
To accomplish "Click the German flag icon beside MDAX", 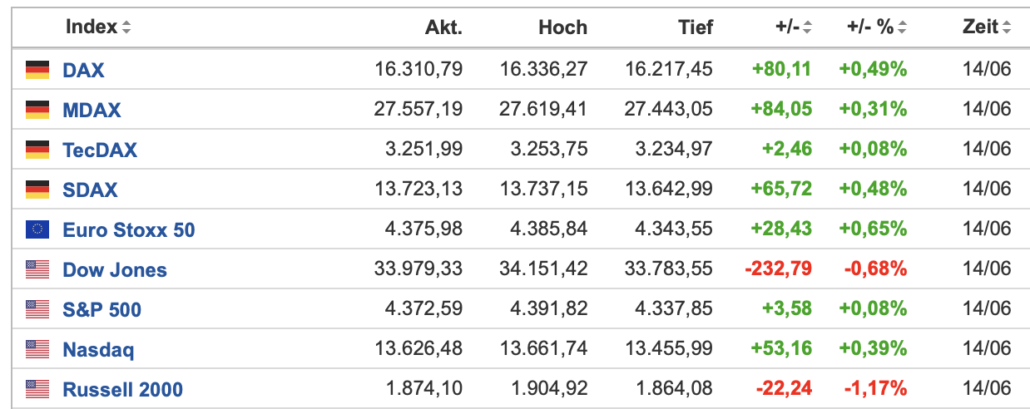I will (x=37, y=110).
